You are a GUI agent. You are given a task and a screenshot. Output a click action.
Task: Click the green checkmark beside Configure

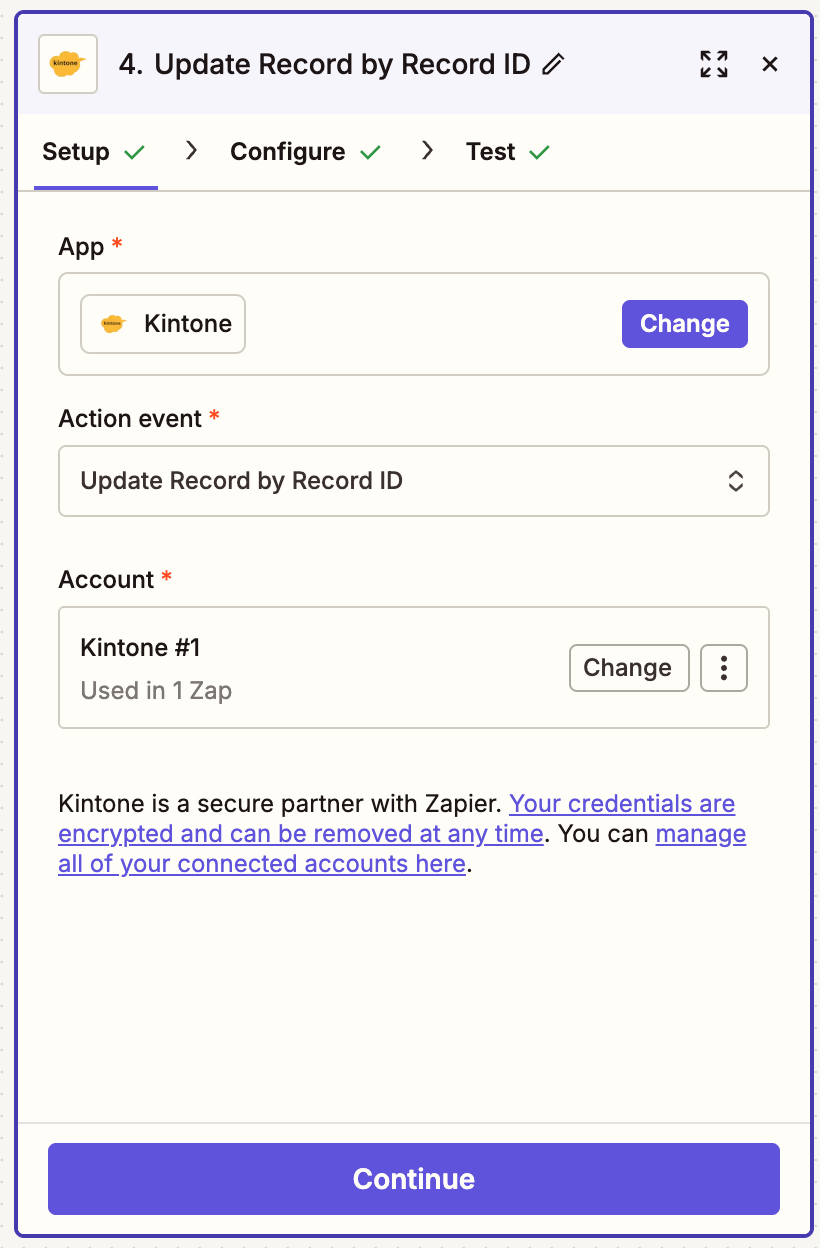pyautogui.click(x=371, y=151)
